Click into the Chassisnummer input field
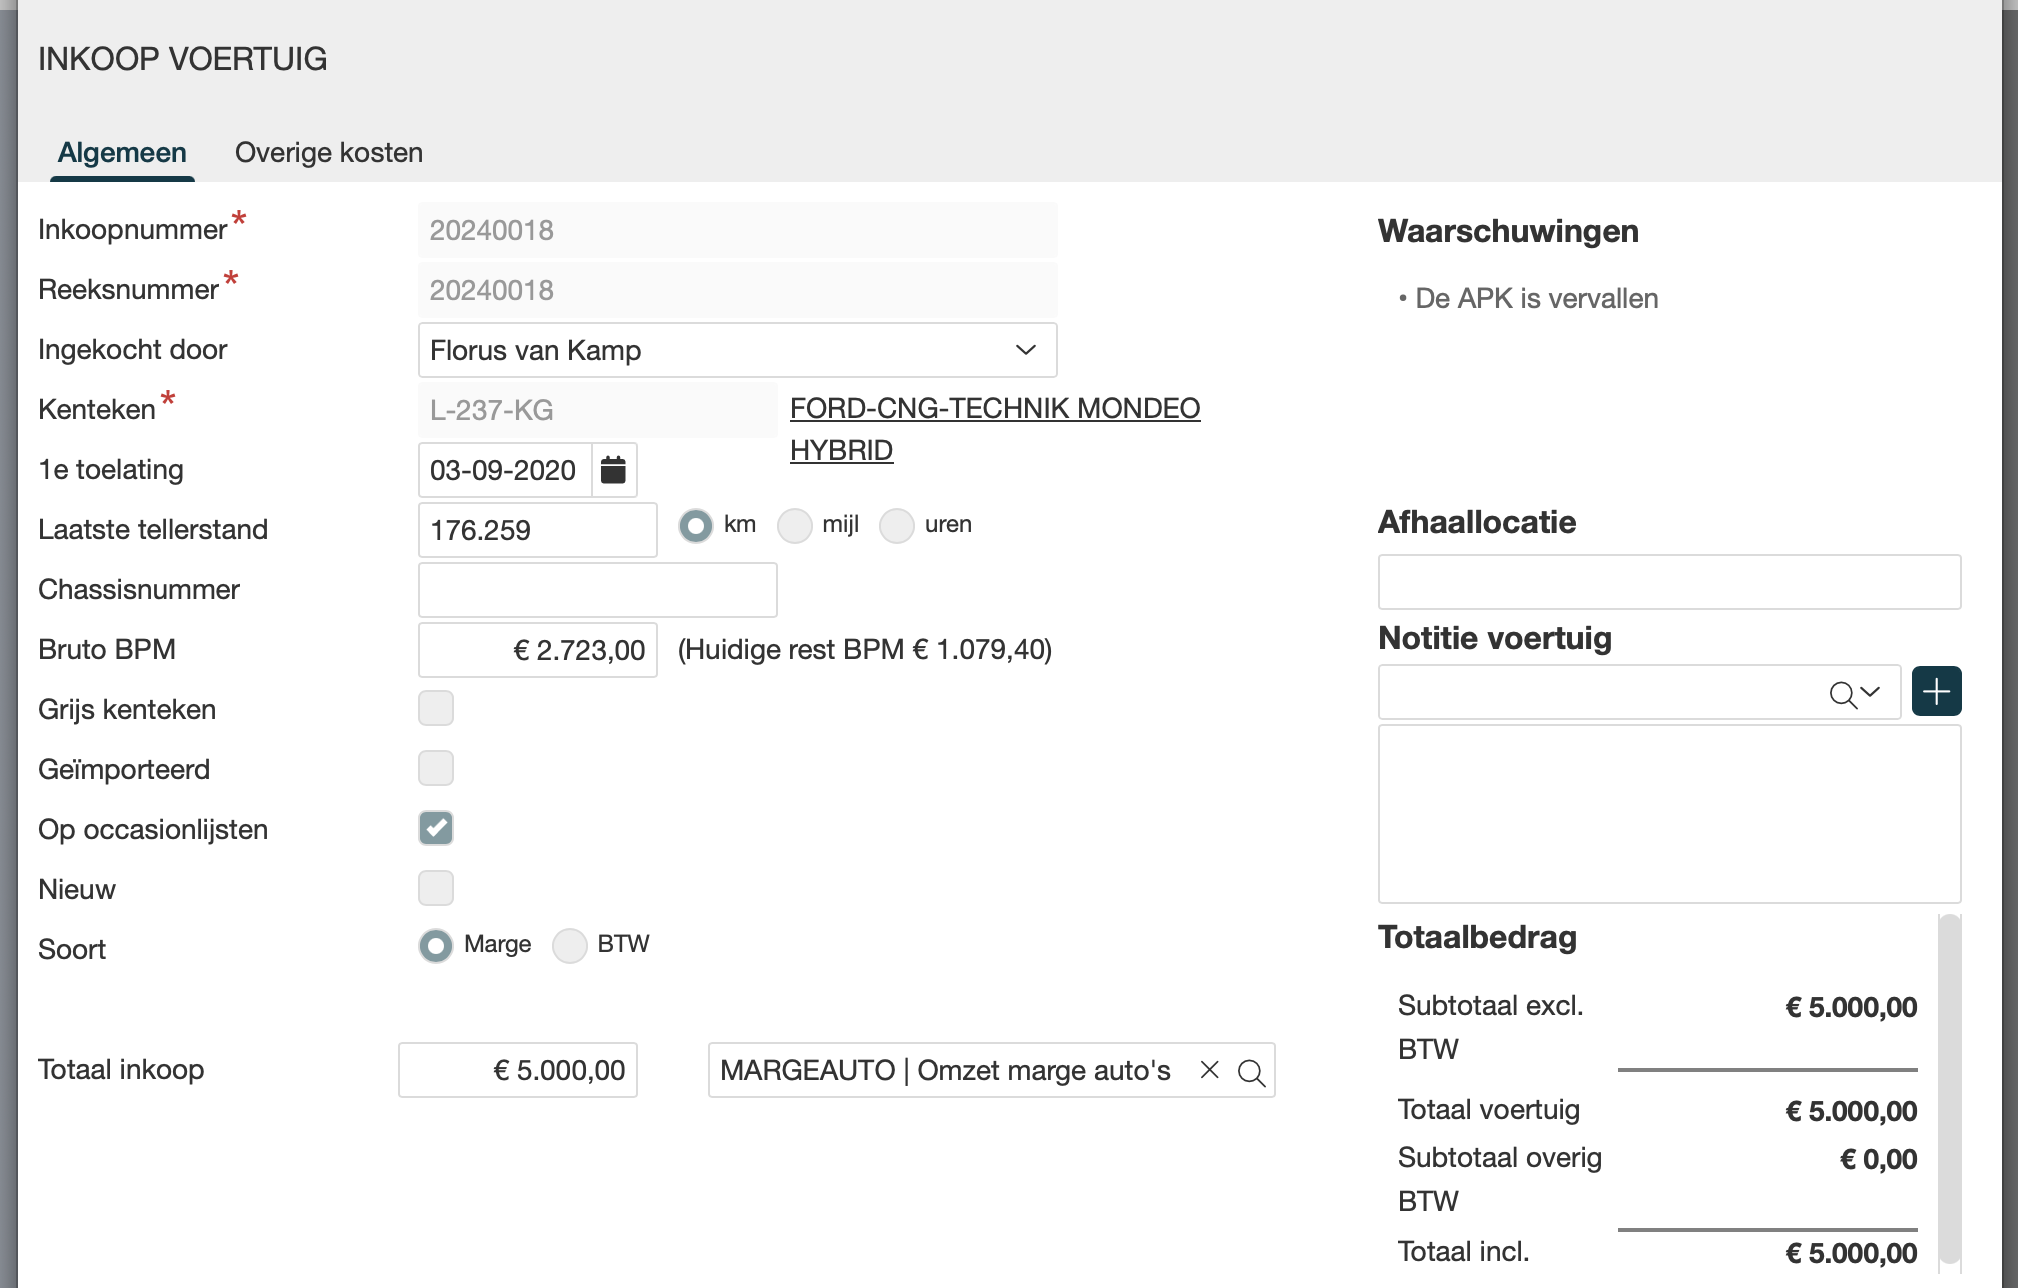This screenshot has width=2018, height=1288. point(597,590)
